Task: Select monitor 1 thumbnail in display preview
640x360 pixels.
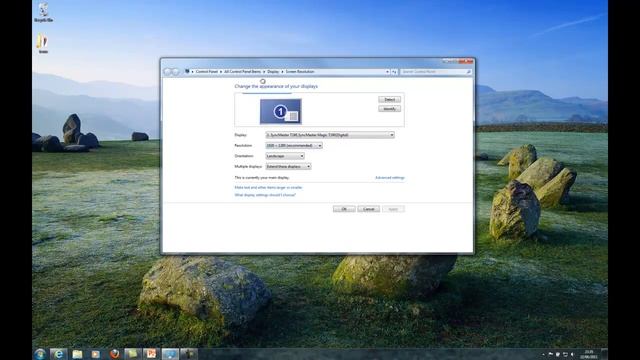Action: (x=281, y=111)
